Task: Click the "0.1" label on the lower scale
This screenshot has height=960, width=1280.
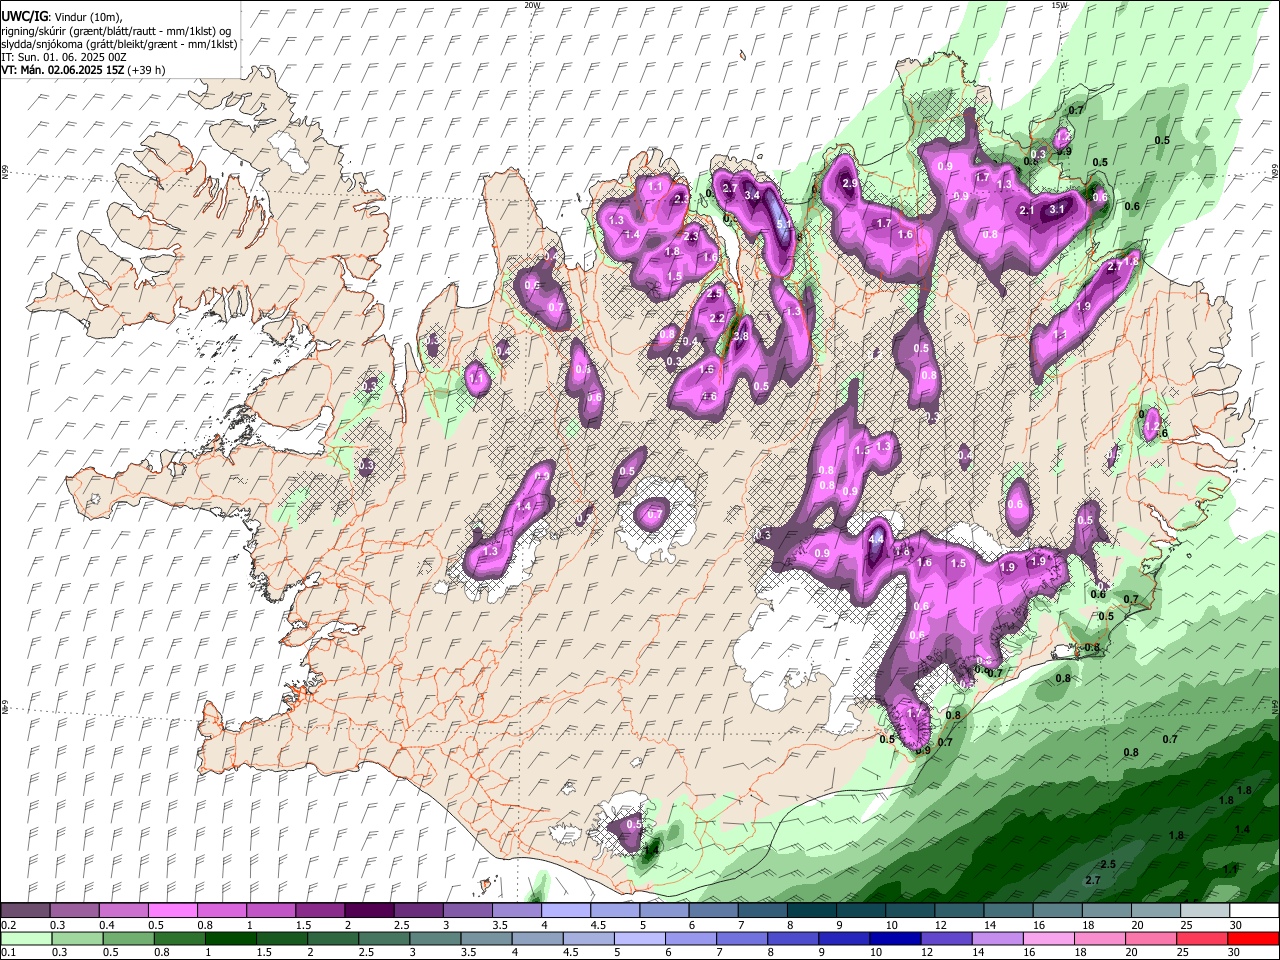Action: pyautogui.click(x=7, y=953)
